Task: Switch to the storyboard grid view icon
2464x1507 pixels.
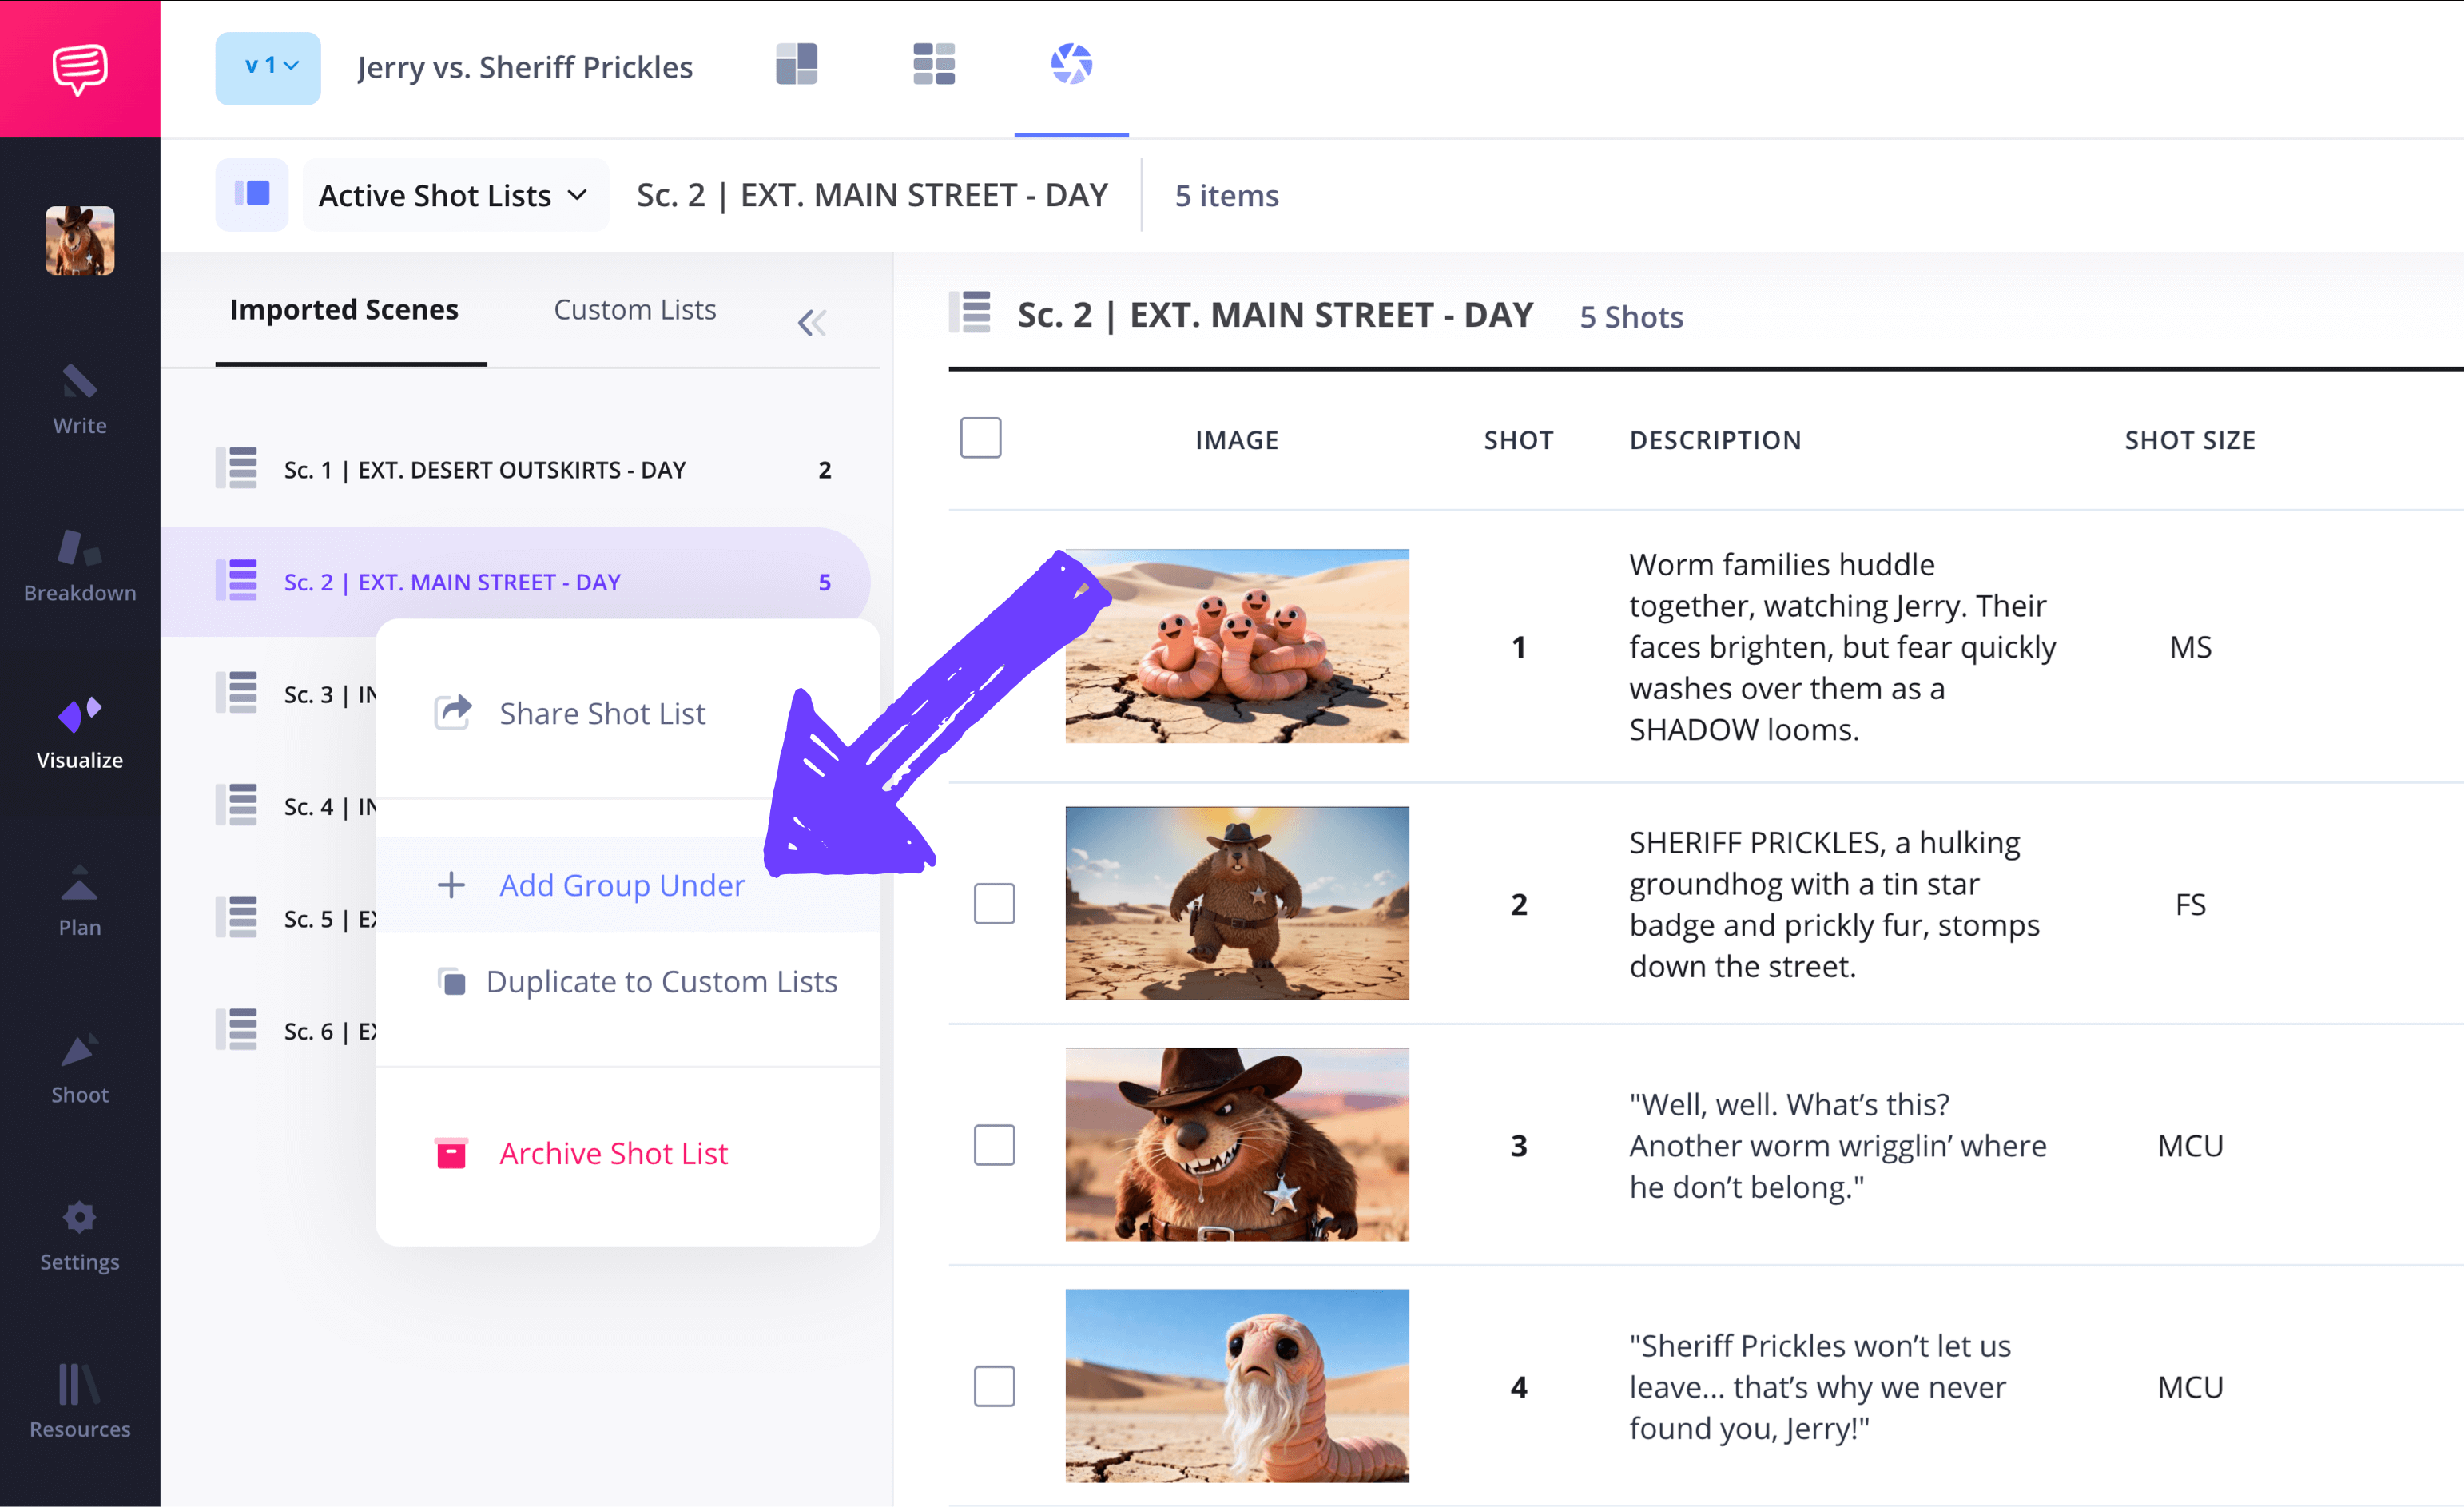Action: click(933, 65)
